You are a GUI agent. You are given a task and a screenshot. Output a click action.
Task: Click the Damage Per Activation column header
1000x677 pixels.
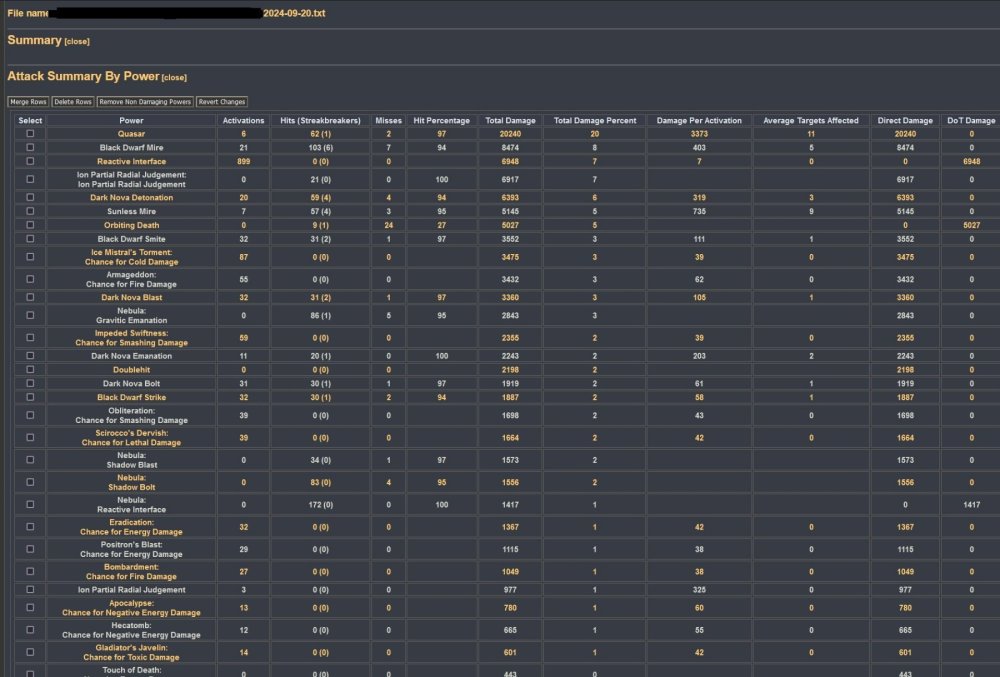[x=699, y=120]
